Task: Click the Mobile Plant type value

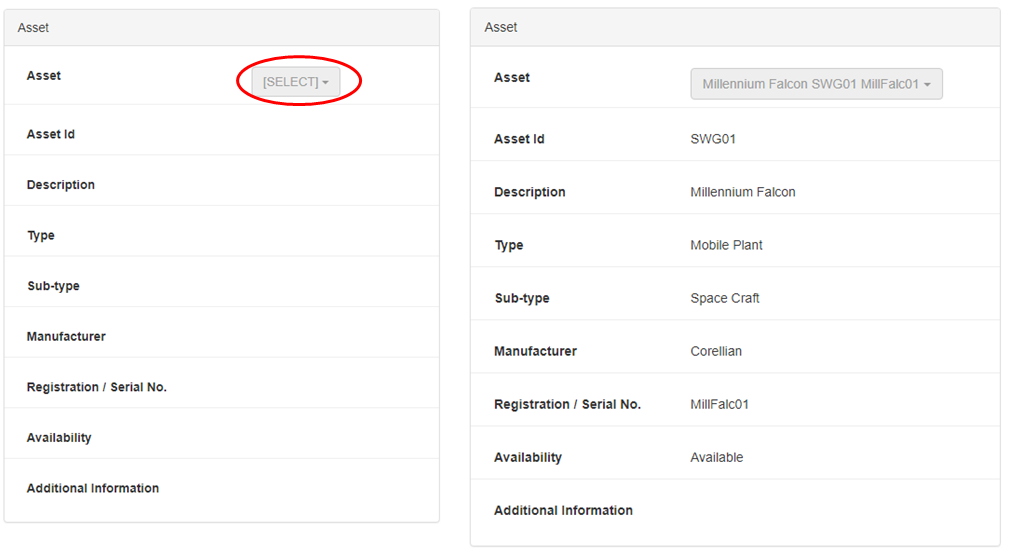Action: pyautogui.click(x=726, y=245)
